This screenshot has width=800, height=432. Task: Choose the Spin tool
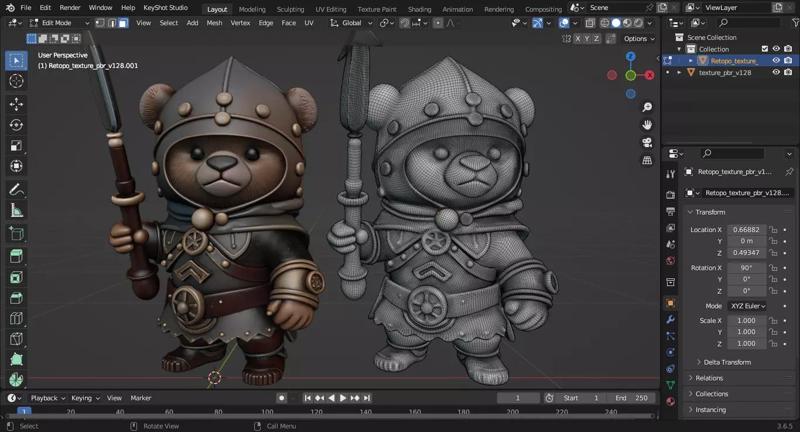16,380
